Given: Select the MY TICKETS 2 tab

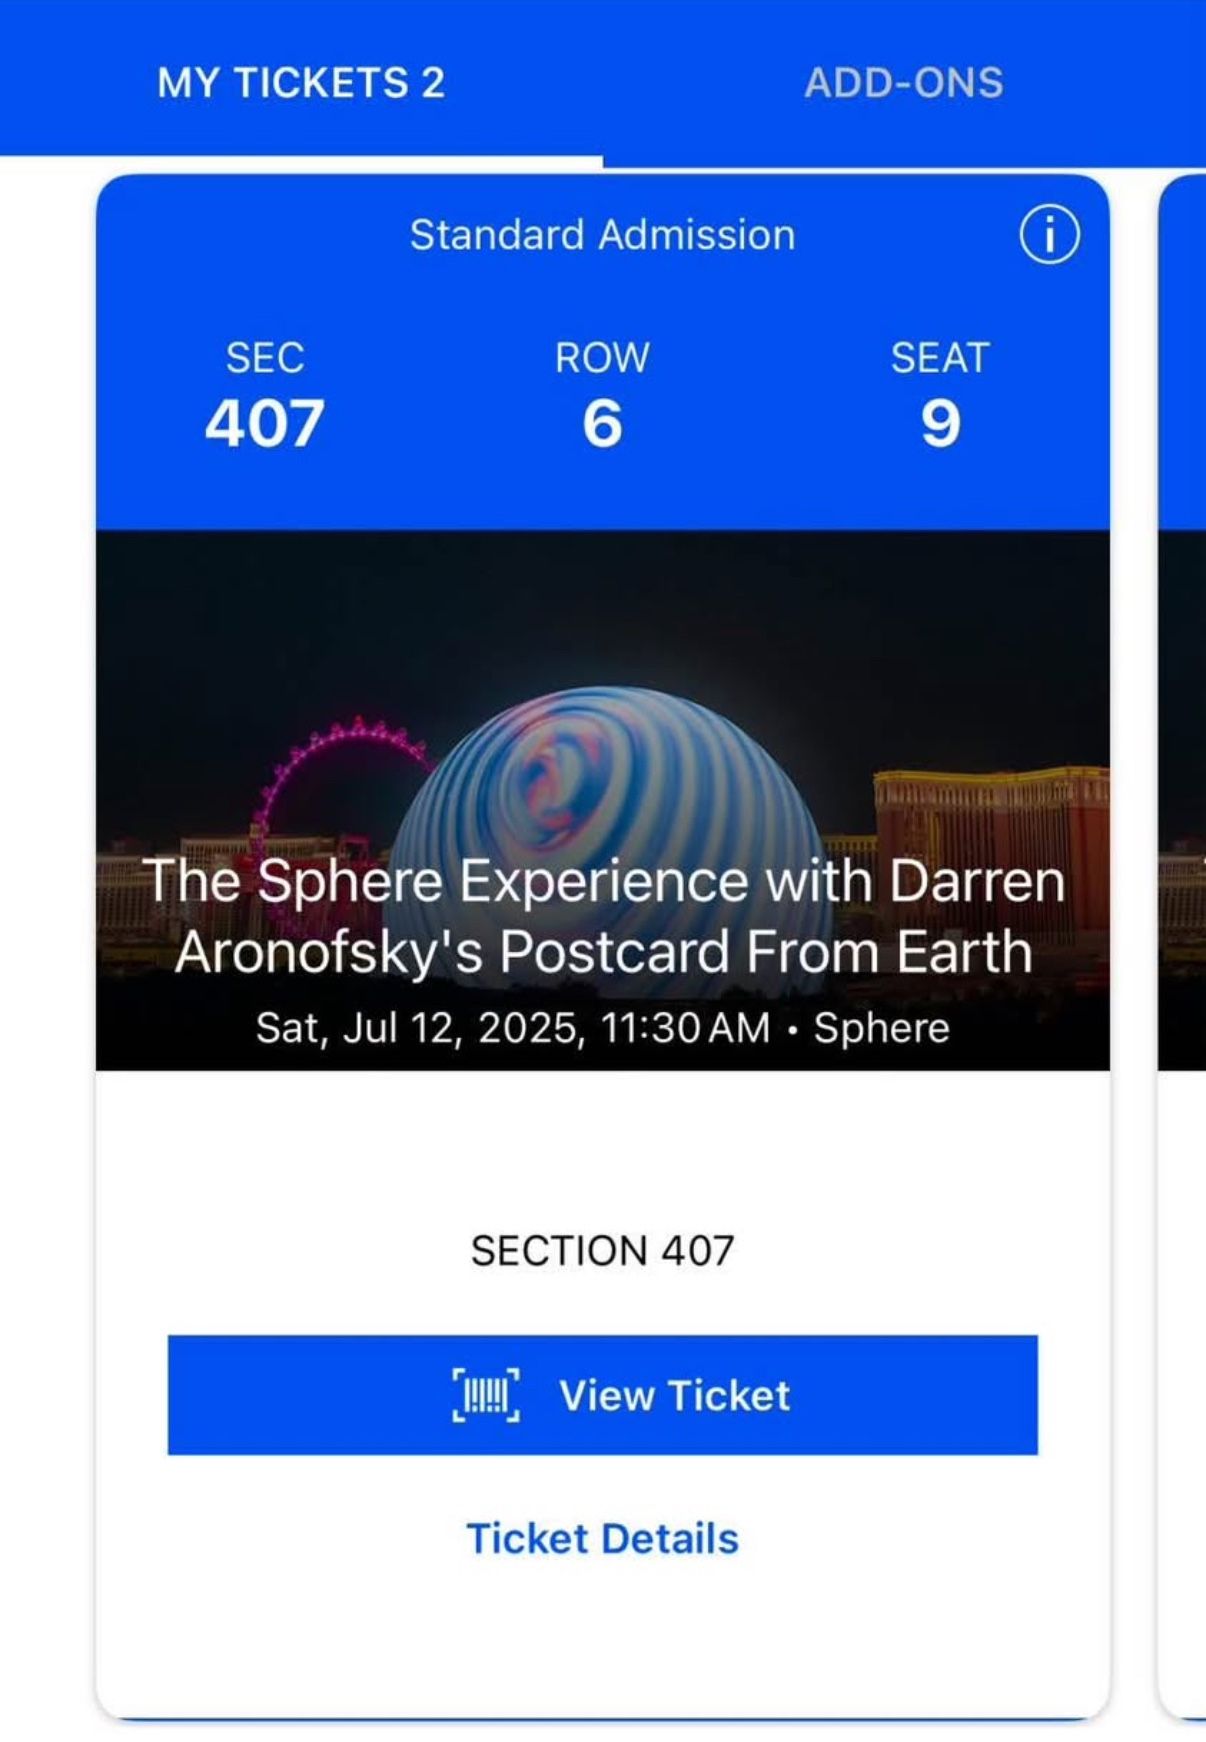Looking at the screenshot, I should [301, 82].
